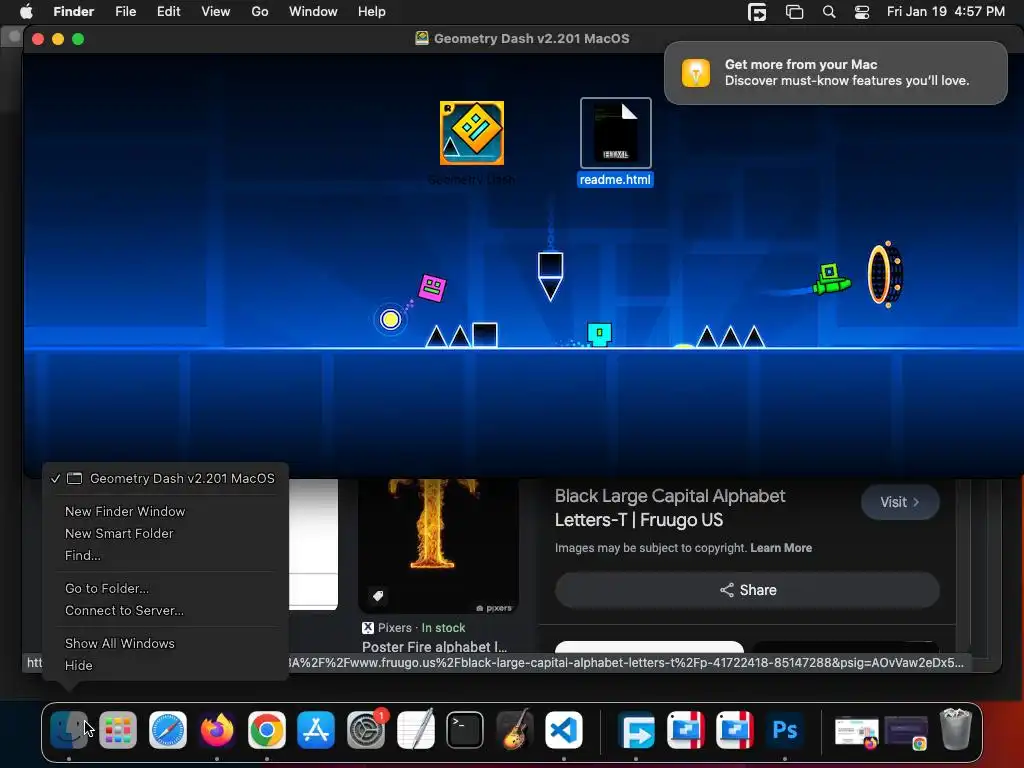Open the Go menu
Image resolution: width=1024 pixels, height=768 pixels.
(x=260, y=12)
